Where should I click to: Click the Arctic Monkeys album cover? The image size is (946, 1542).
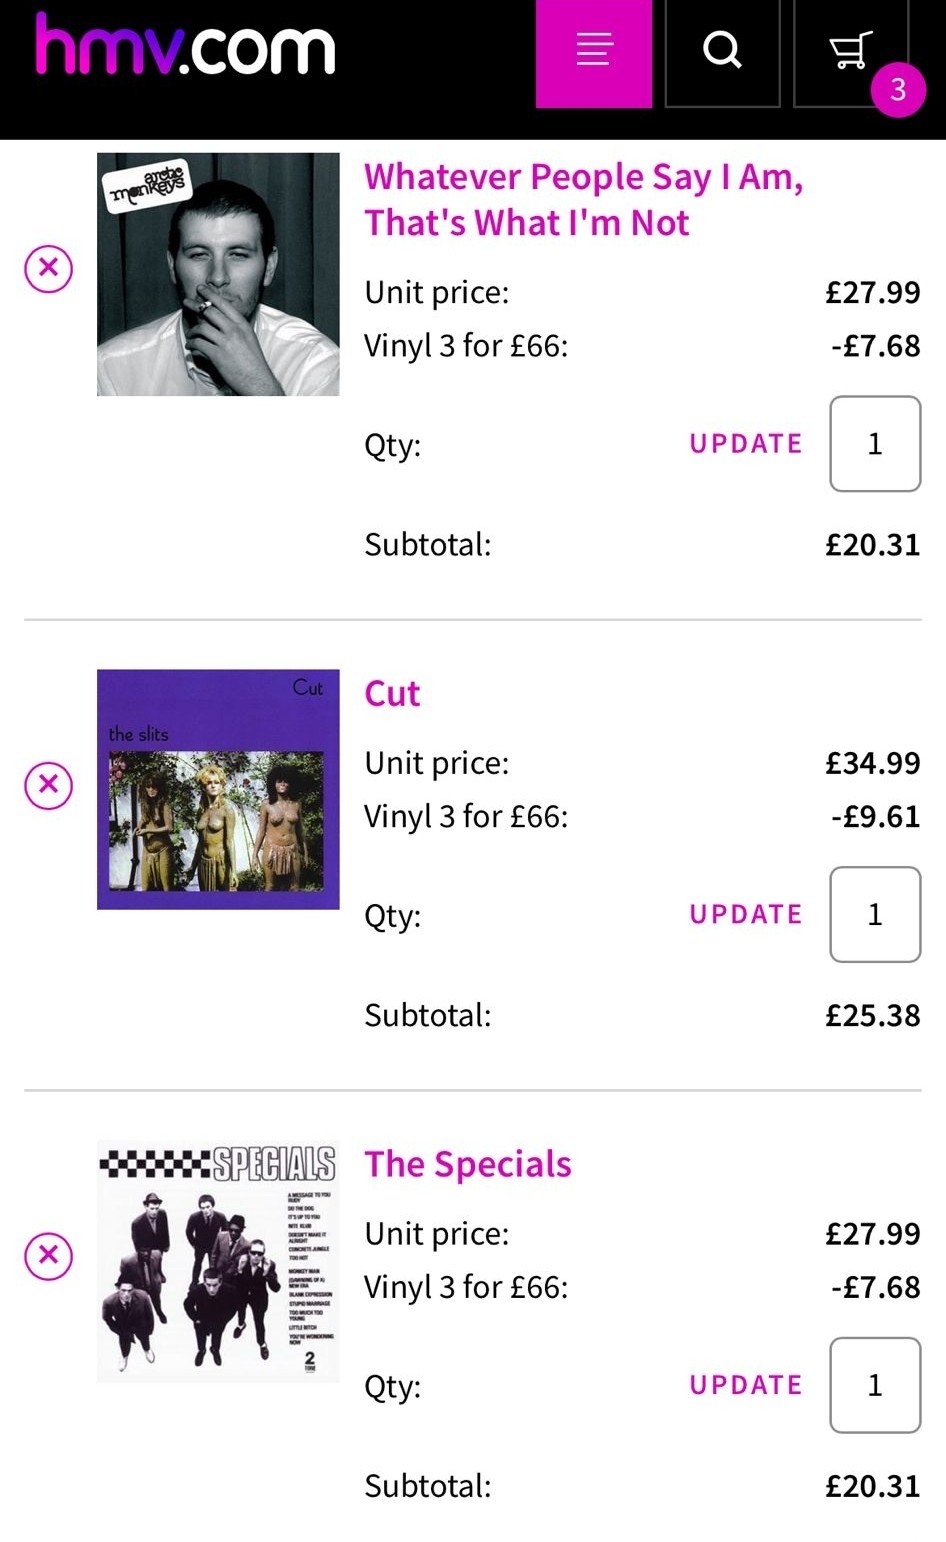pyautogui.click(x=218, y=274)
